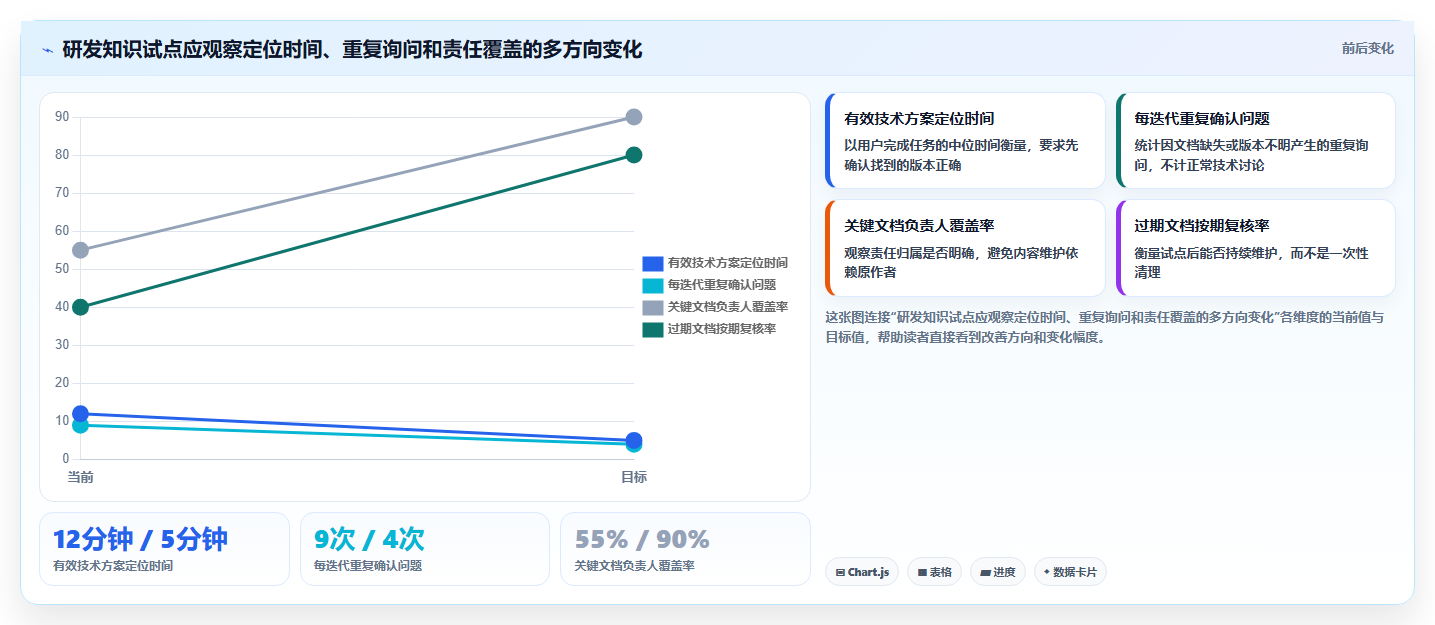Click legend label 过期文档按期复核率

722,329
